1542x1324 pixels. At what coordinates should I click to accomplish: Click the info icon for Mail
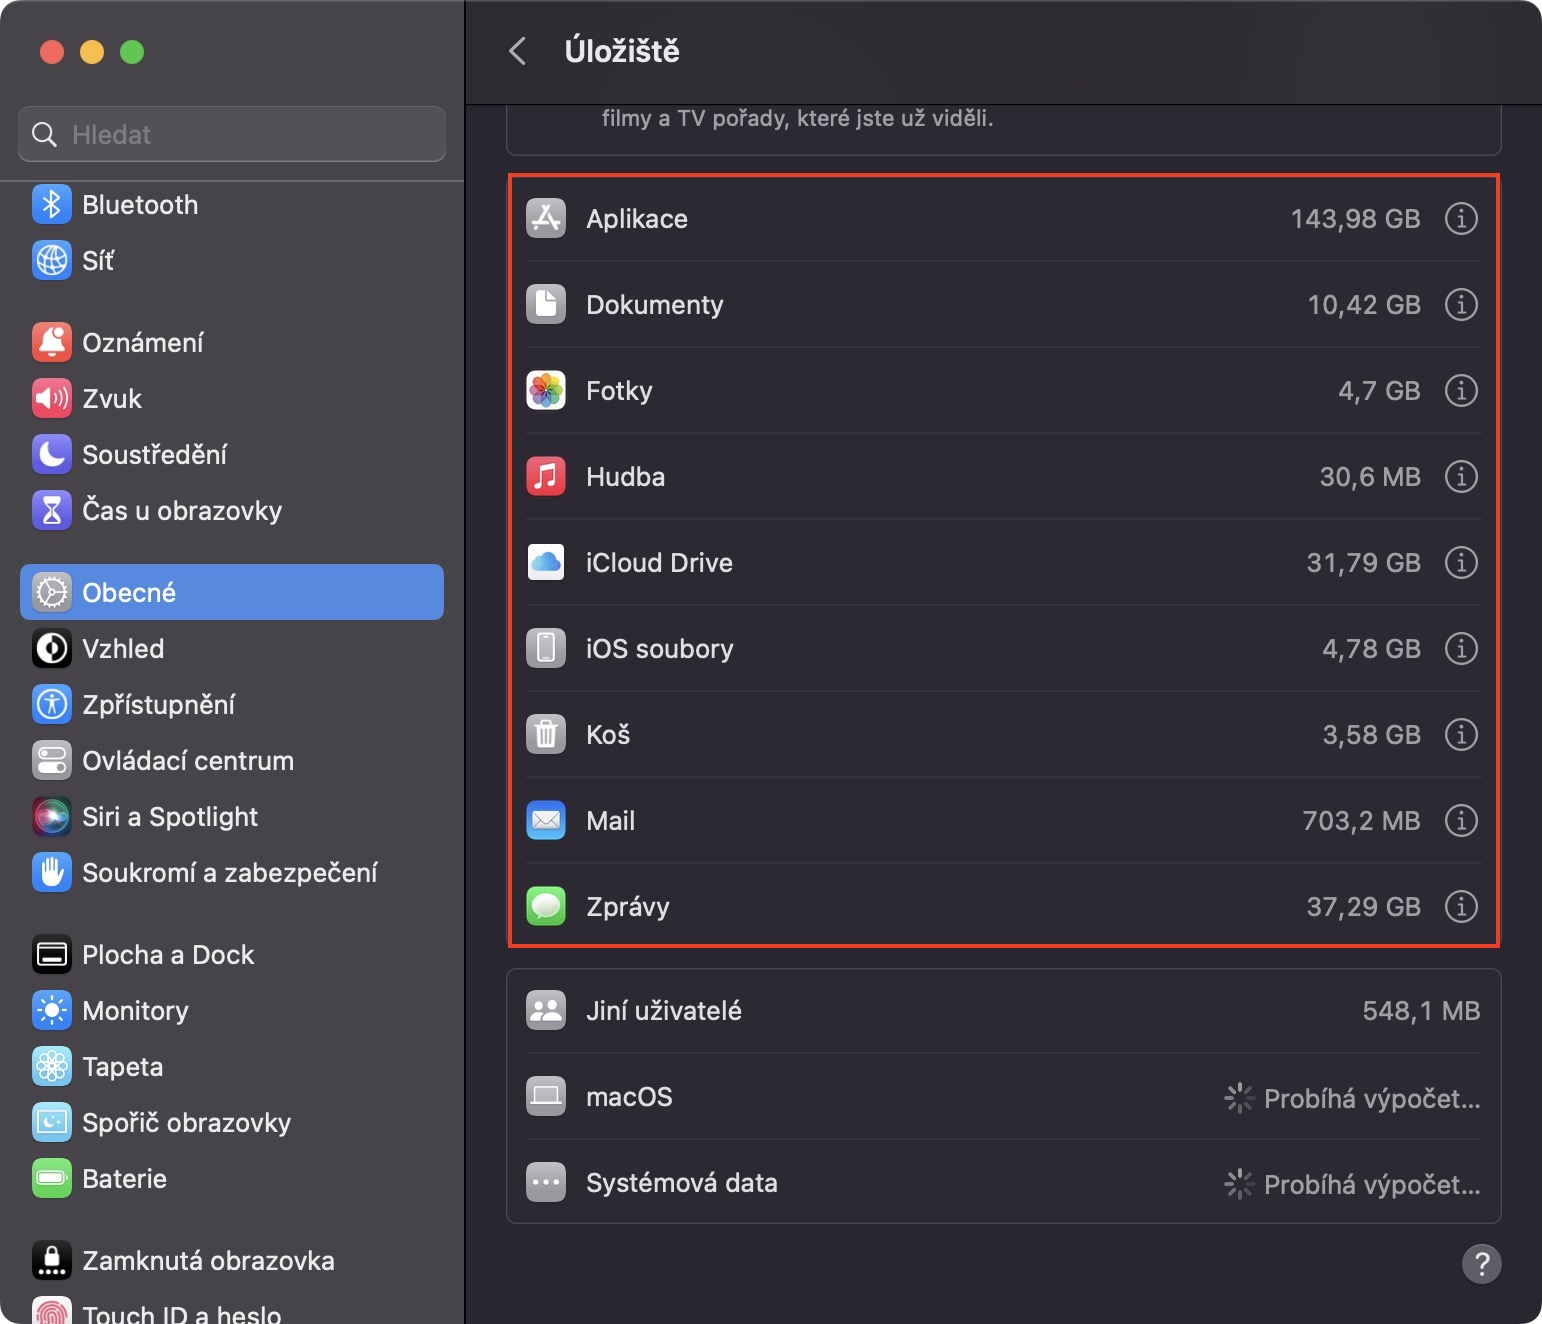point(1461,820)
